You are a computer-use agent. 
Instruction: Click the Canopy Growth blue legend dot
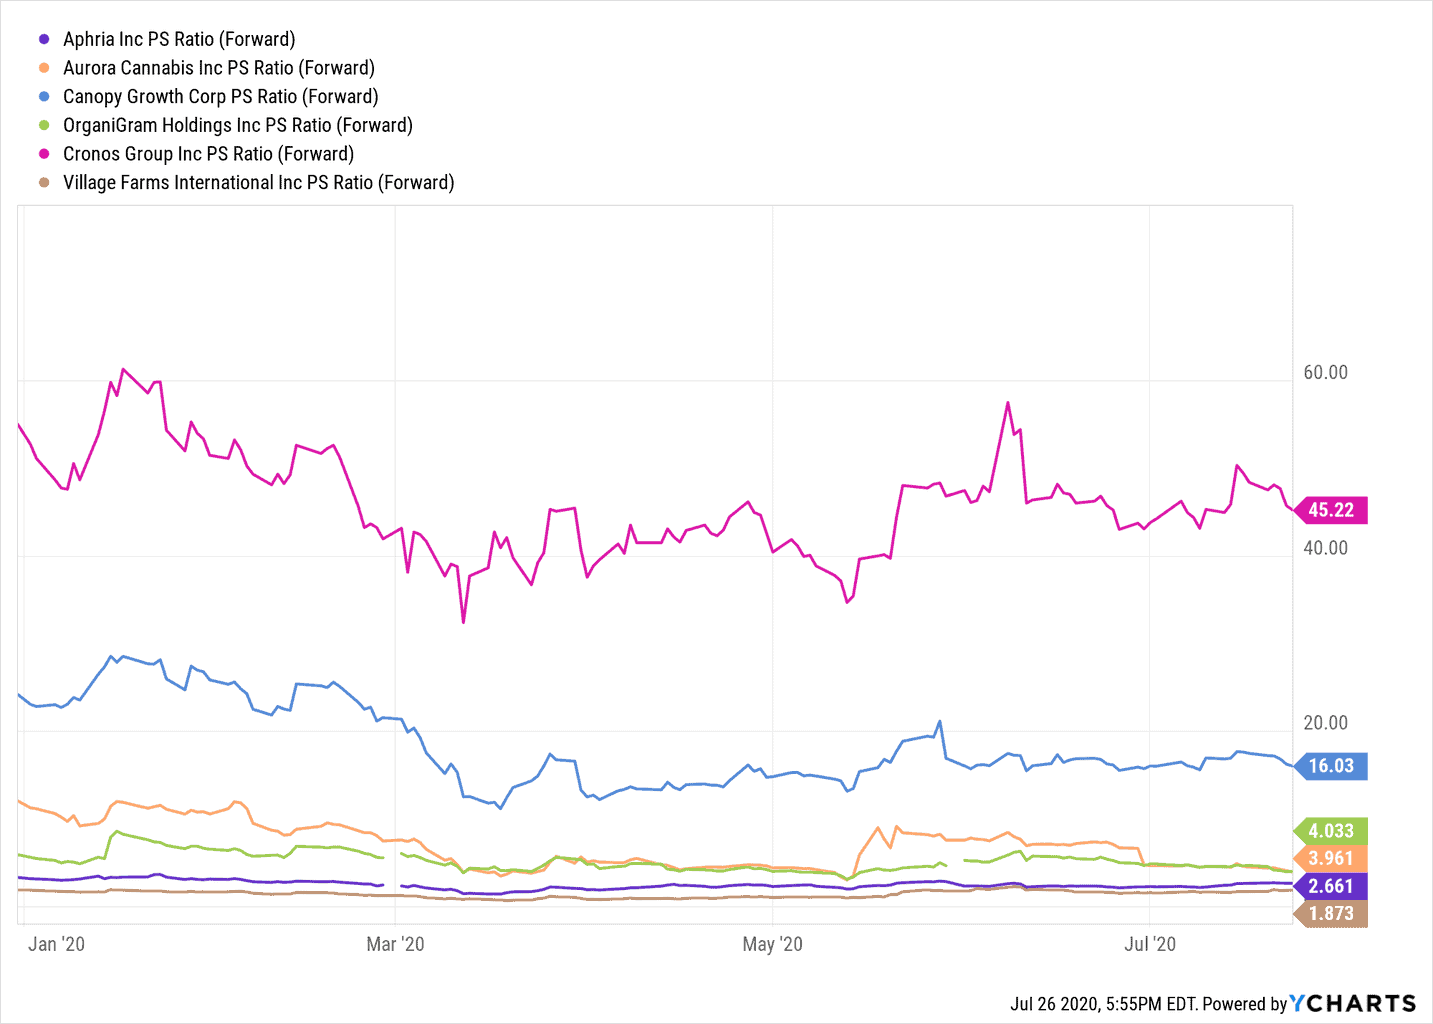44,97
